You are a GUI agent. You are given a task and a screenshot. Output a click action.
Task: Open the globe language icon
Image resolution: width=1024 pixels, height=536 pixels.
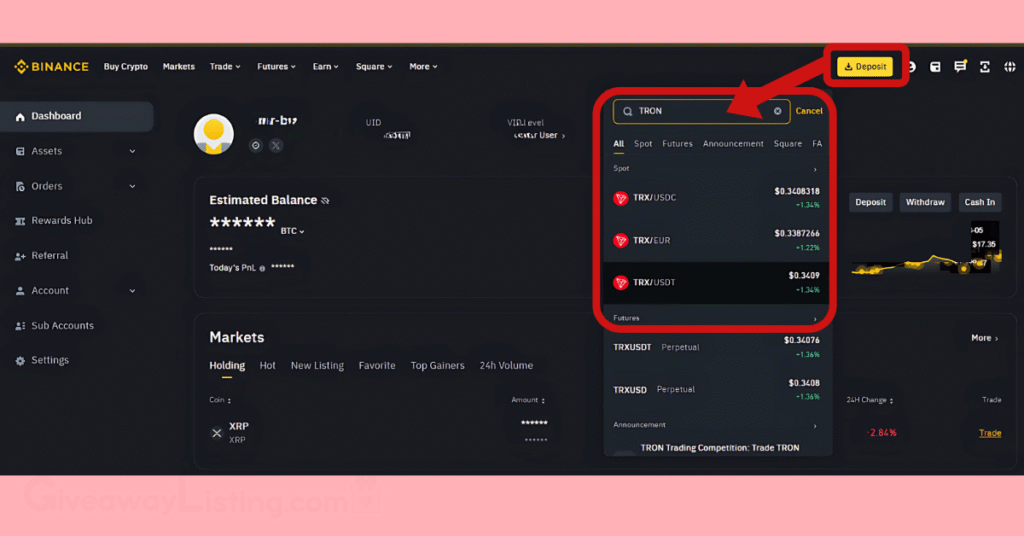point(1010,67)
